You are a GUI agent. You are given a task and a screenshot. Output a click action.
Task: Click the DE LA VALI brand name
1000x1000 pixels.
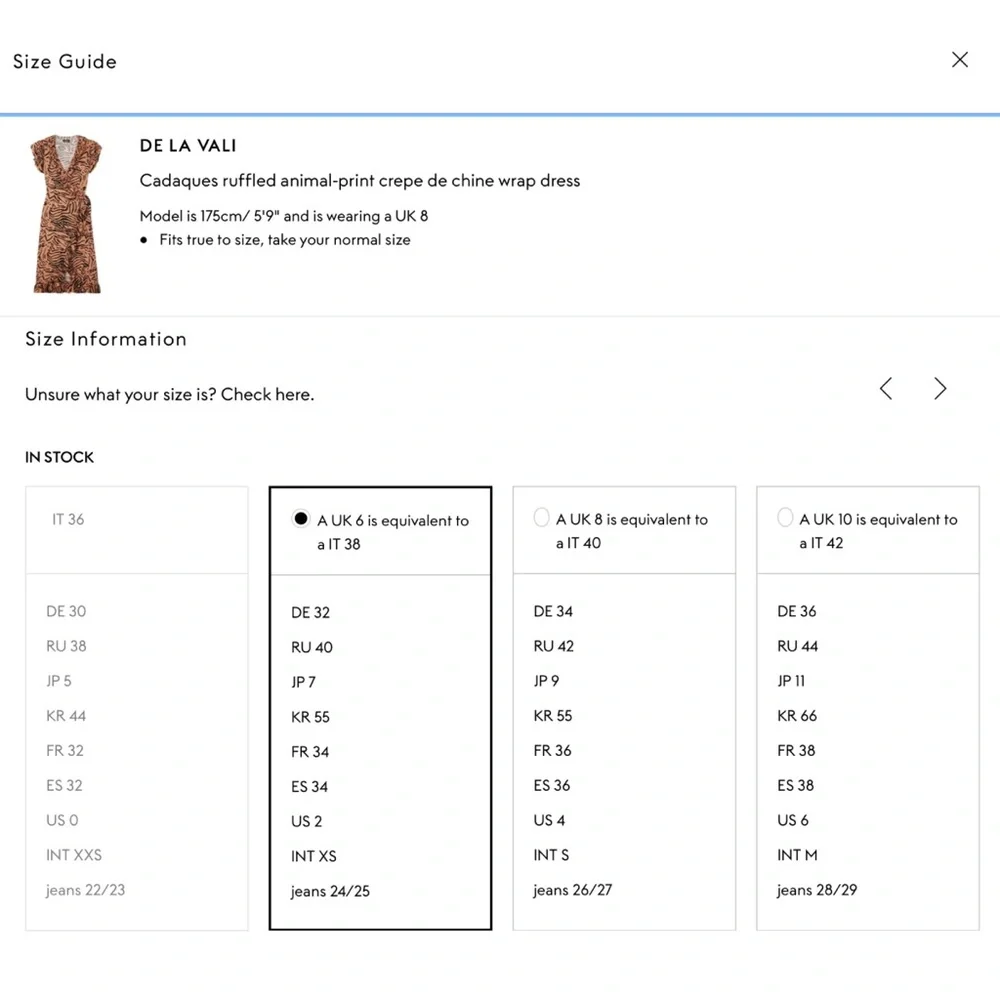[x=188, y=145]
